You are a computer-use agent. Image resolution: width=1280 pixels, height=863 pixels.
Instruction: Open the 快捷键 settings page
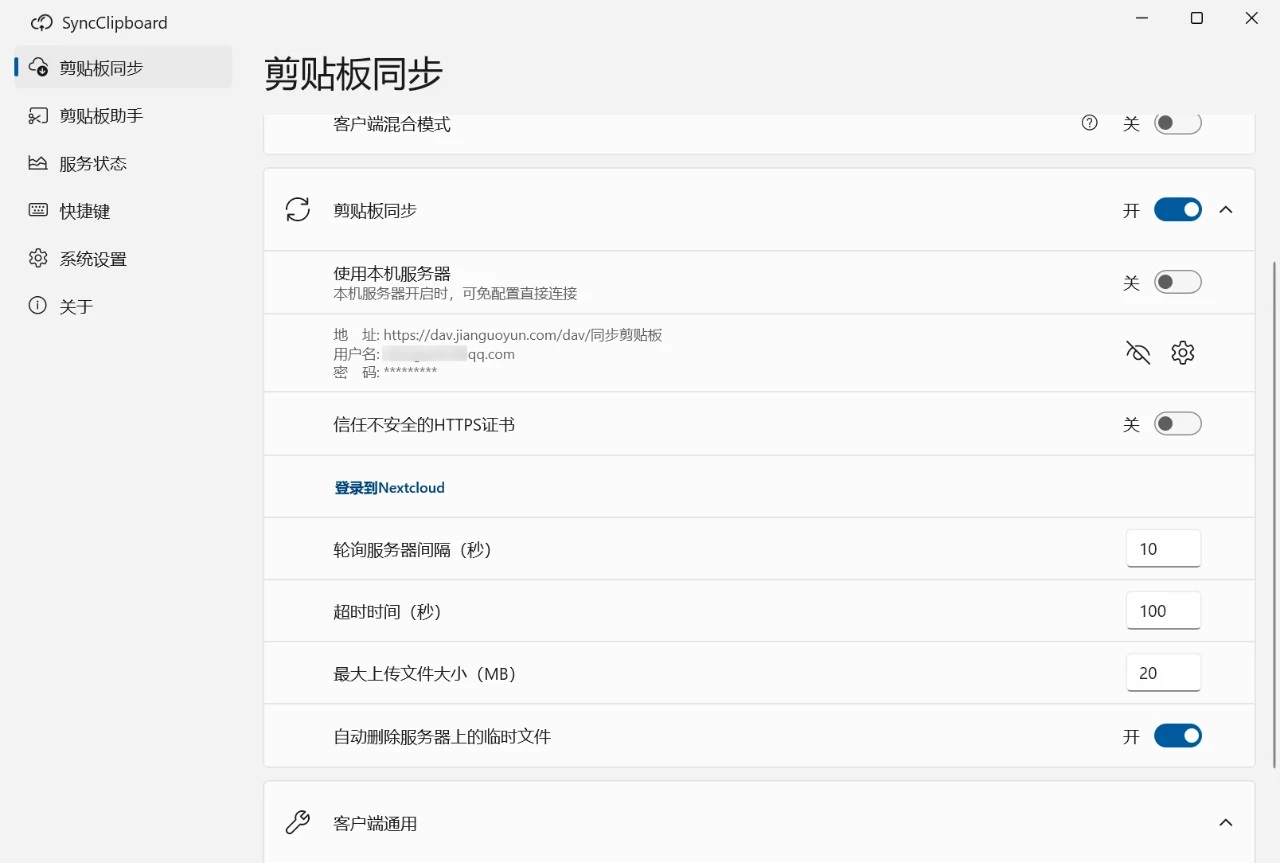[x=123, y=211]
